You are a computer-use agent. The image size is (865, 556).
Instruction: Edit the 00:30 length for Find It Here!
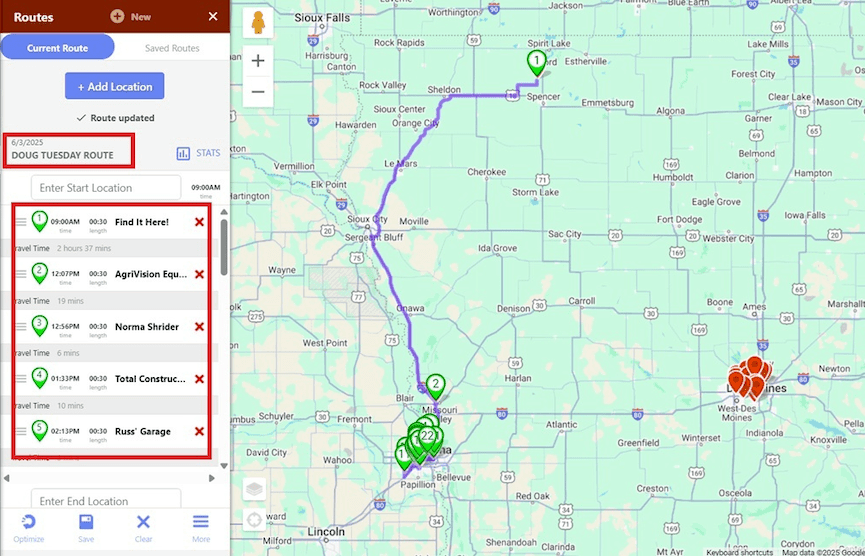tap(98, 221)
